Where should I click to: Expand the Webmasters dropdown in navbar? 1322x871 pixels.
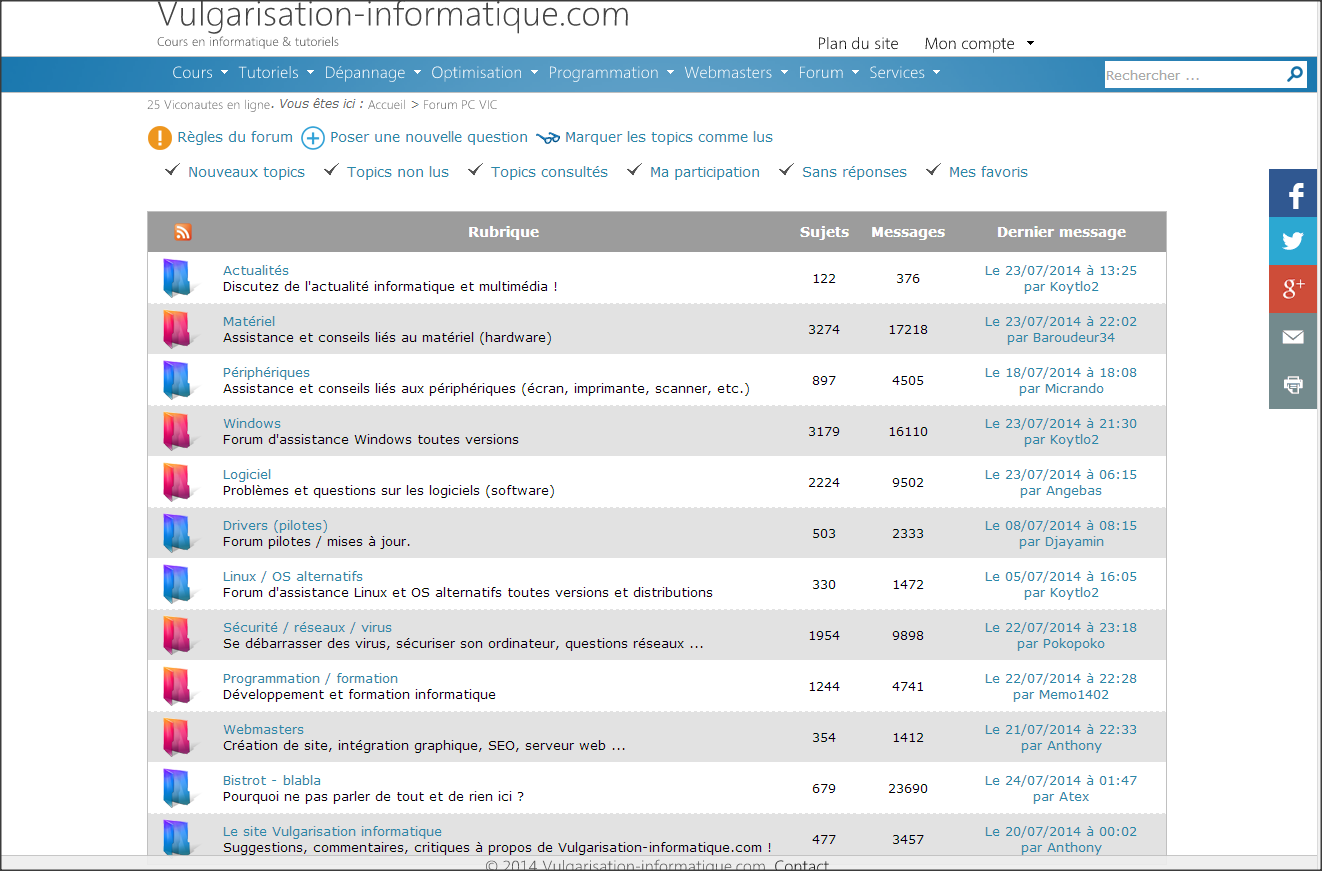pos(736,73)
